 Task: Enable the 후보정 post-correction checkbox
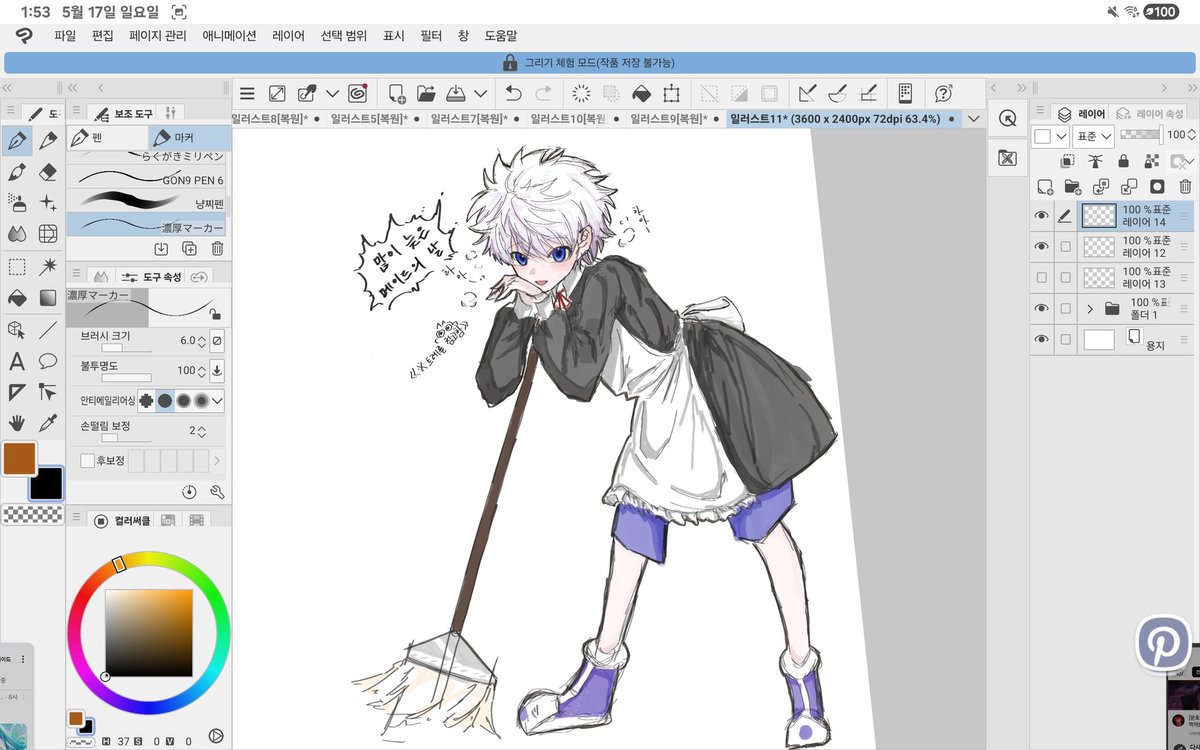point(87,461)
